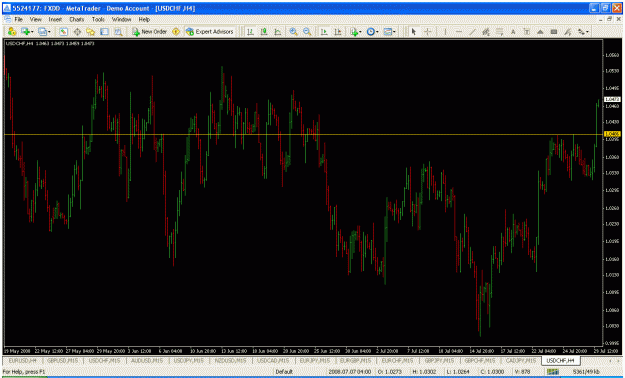This screenshot has width=625, height=378.
Task: Select the Fibonacci Retracement tool
Action: 499,32
